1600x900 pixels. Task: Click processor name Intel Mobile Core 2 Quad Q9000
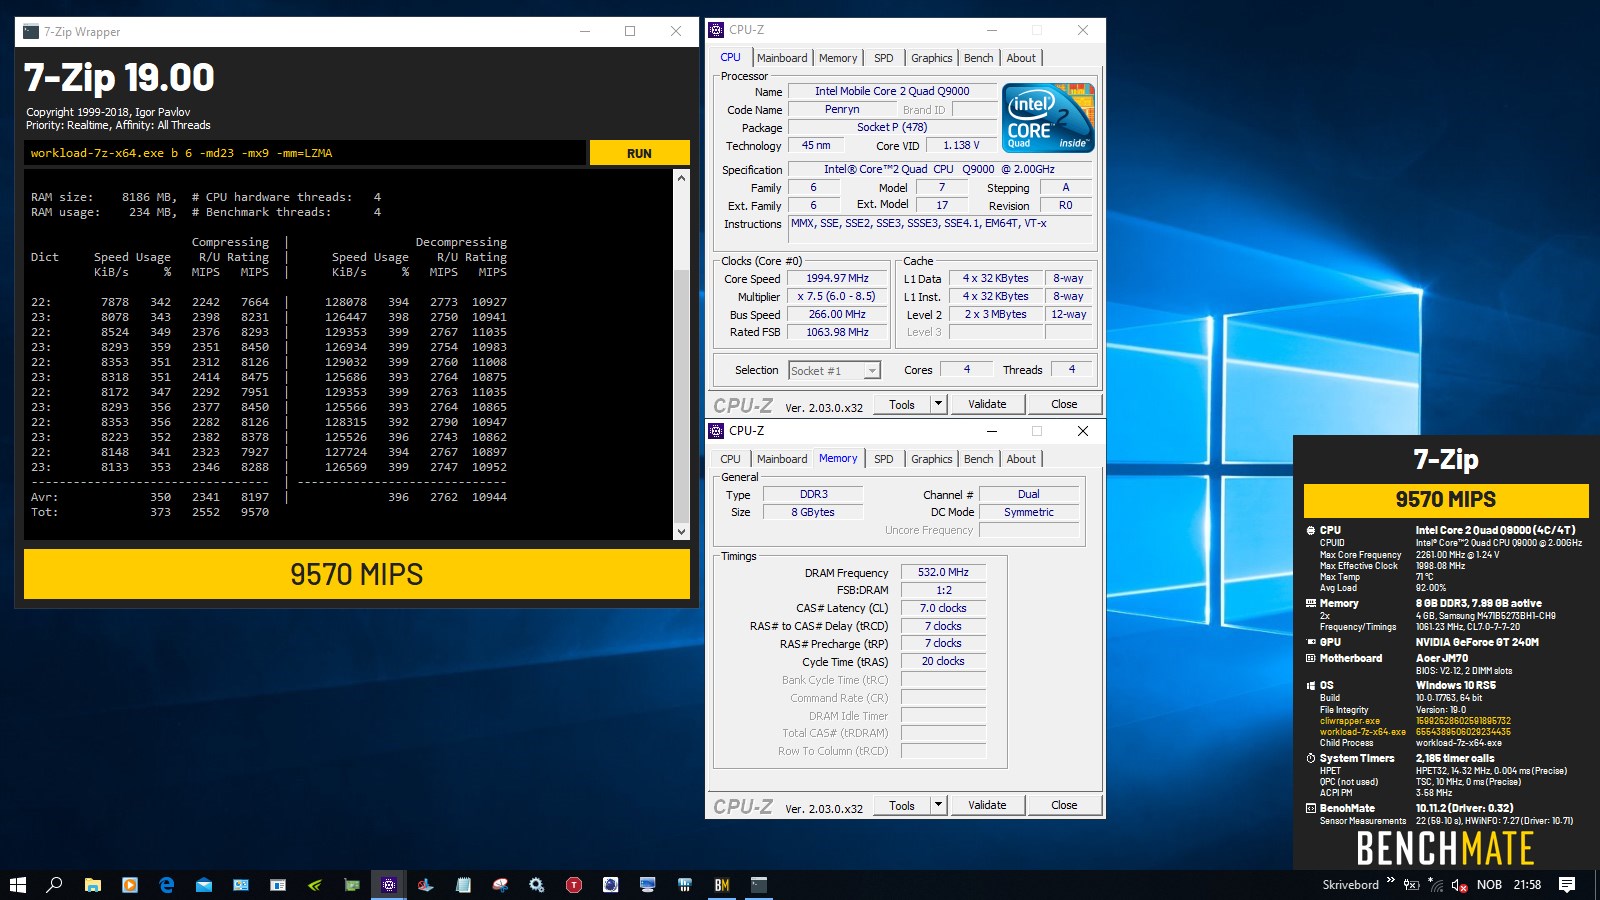(x=892, y=91)
